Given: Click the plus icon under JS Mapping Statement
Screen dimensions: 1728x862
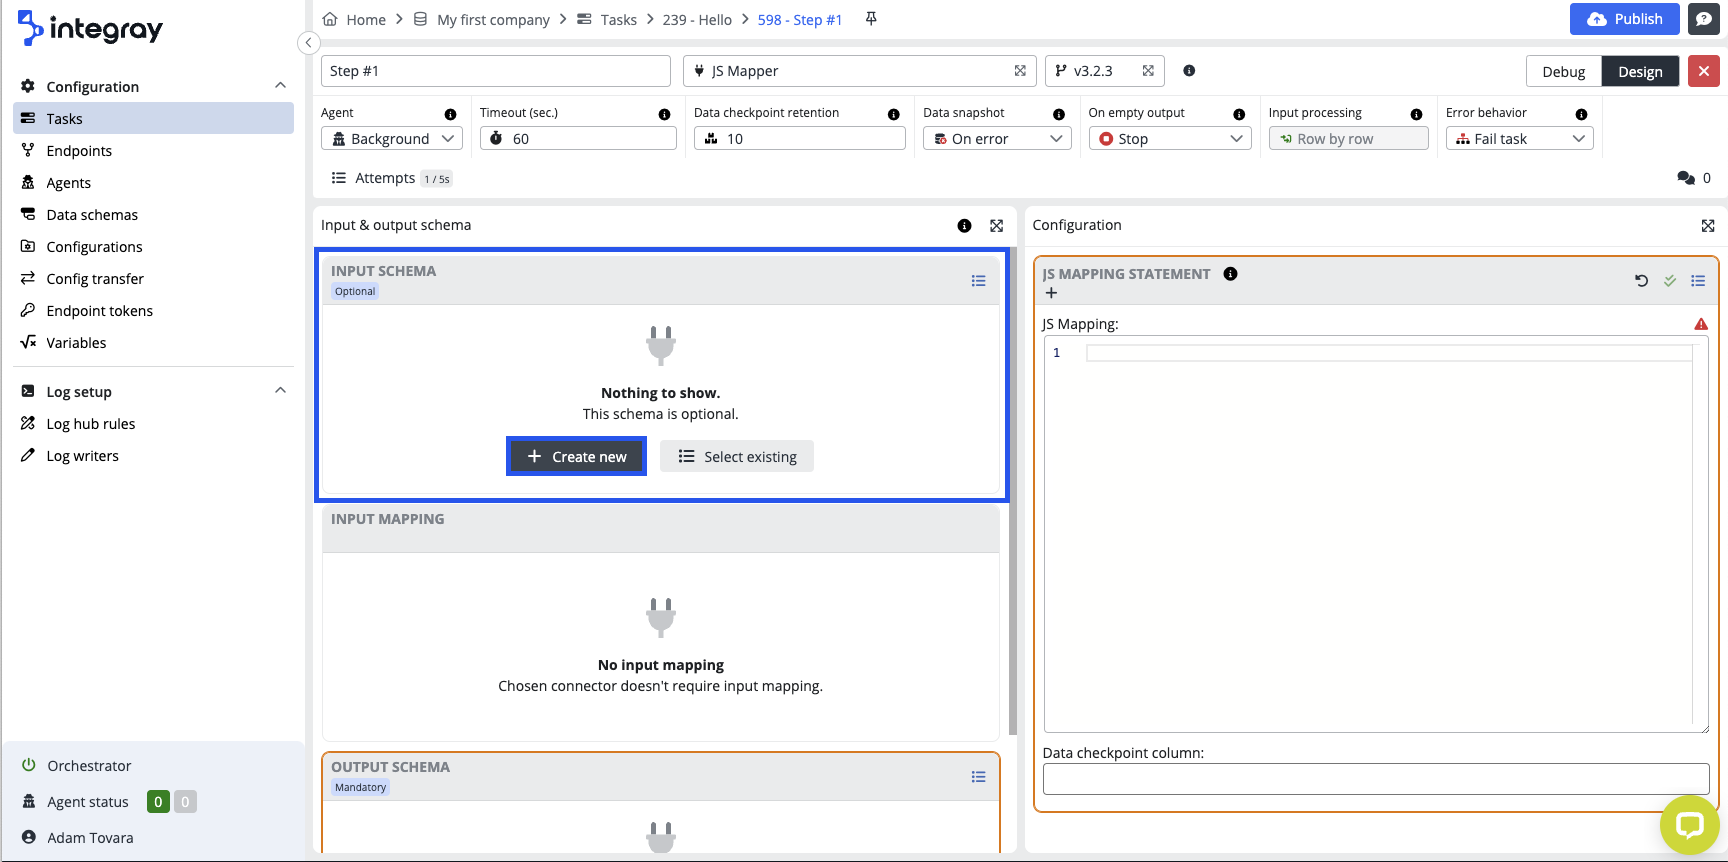Looking at the screenshot, I should coord(1051,293).
